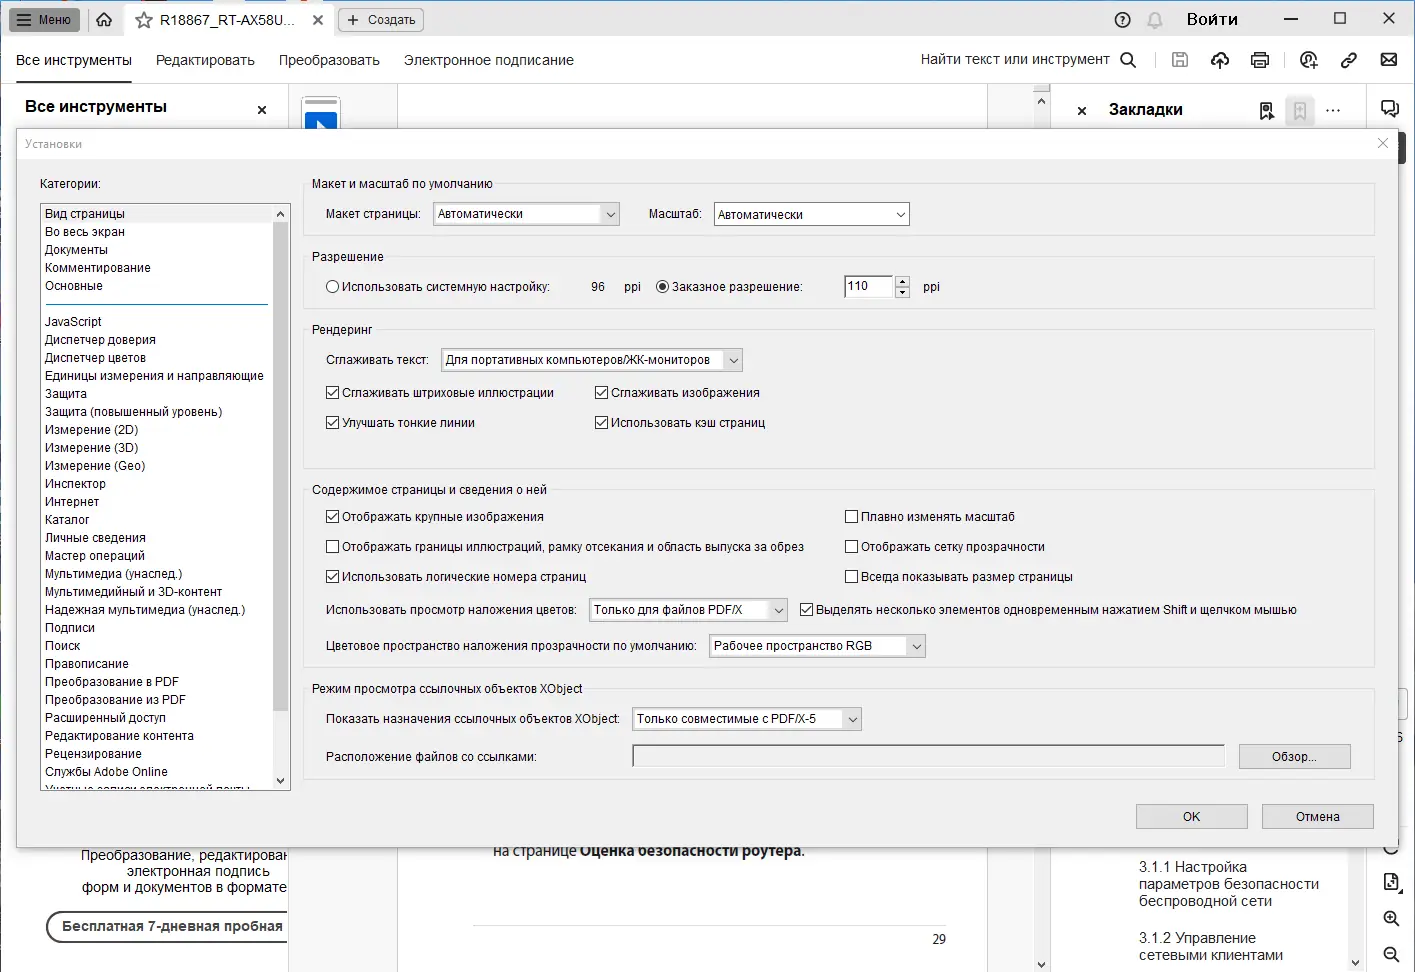Save the file with floppy icon

pos(1180,60)
